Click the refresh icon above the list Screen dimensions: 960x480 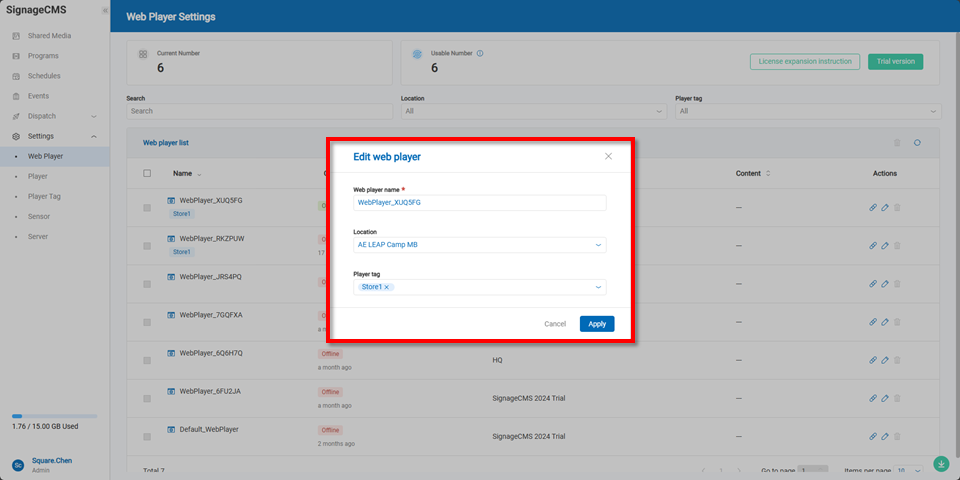pyautogui.click(x=917, y=143)
